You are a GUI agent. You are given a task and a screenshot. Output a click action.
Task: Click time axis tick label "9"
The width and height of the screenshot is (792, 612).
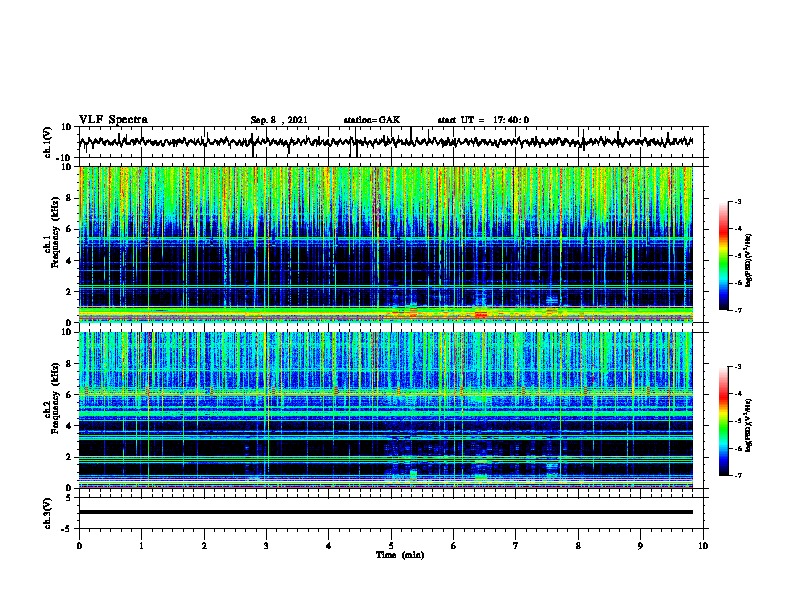640,545
